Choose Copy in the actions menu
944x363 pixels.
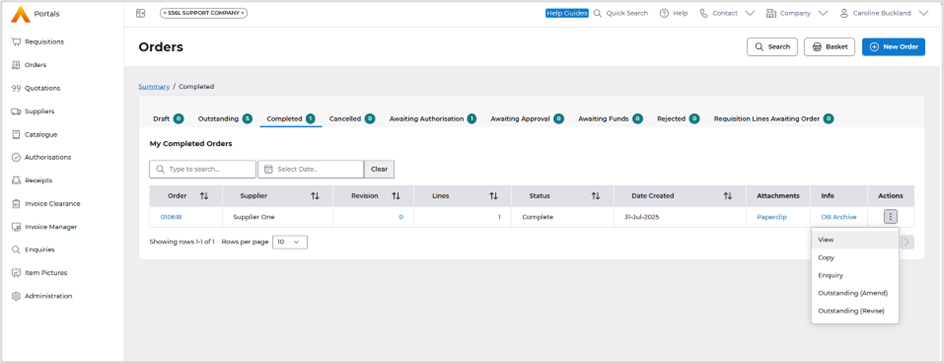point(826,257)
